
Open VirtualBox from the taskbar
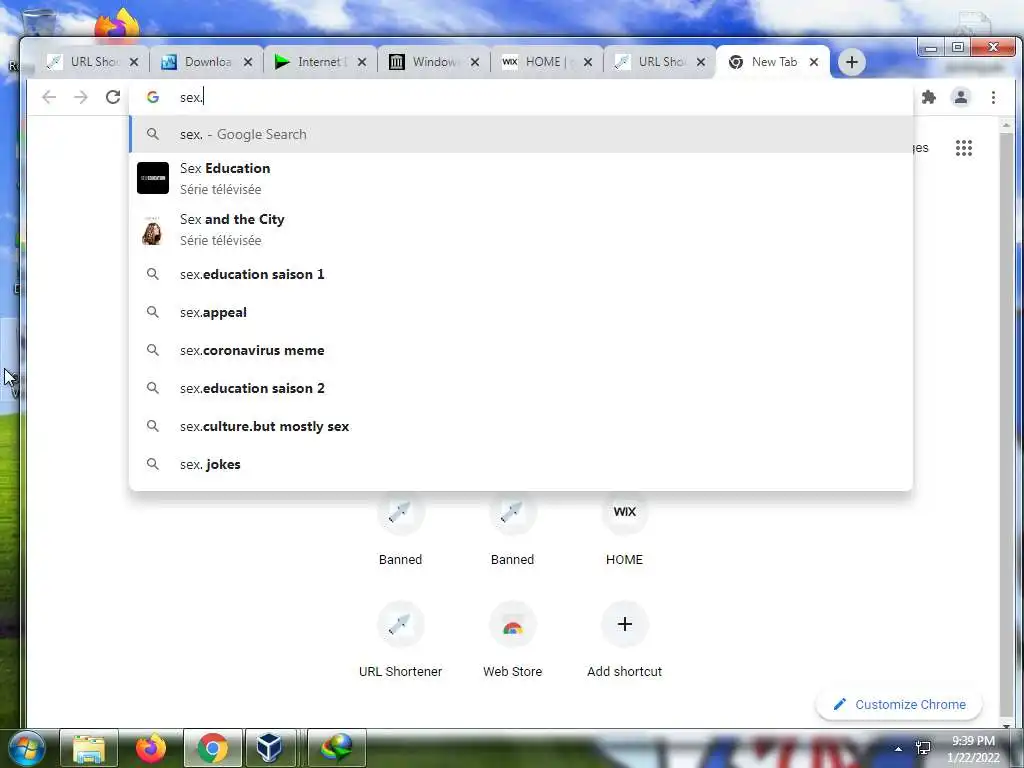(269, 748)
